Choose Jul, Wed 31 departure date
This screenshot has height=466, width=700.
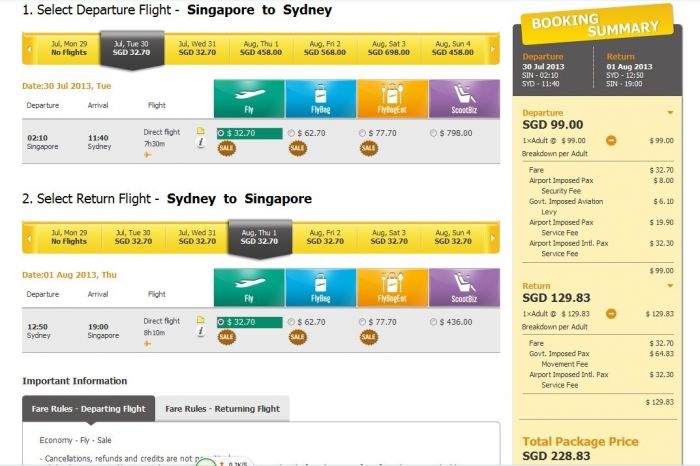(x=197, y=46)
